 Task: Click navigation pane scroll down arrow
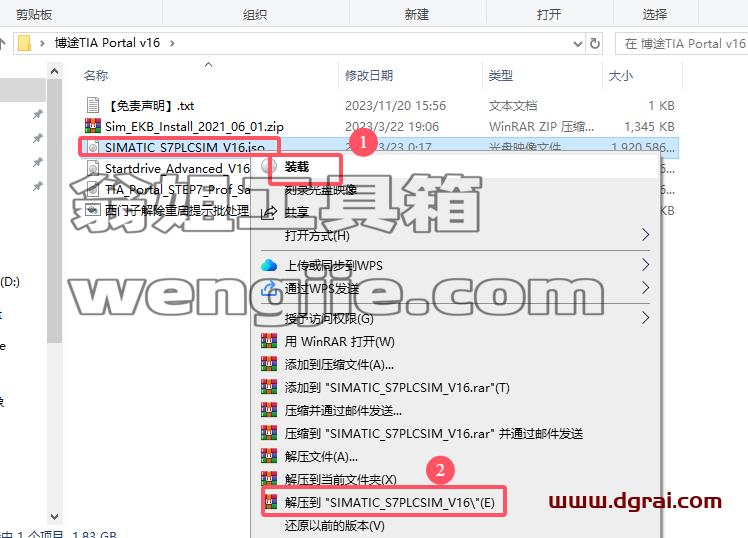54,517
